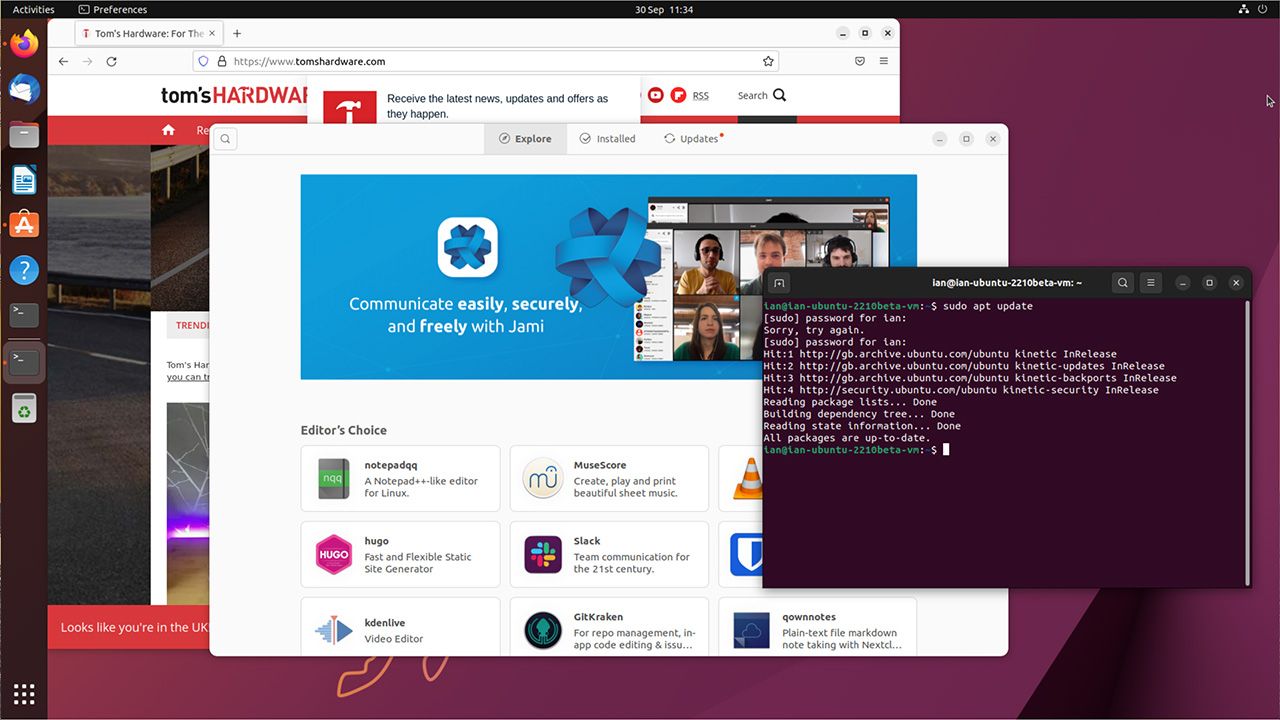Launch Thunderbird mail from the dock

click(24, 89)
